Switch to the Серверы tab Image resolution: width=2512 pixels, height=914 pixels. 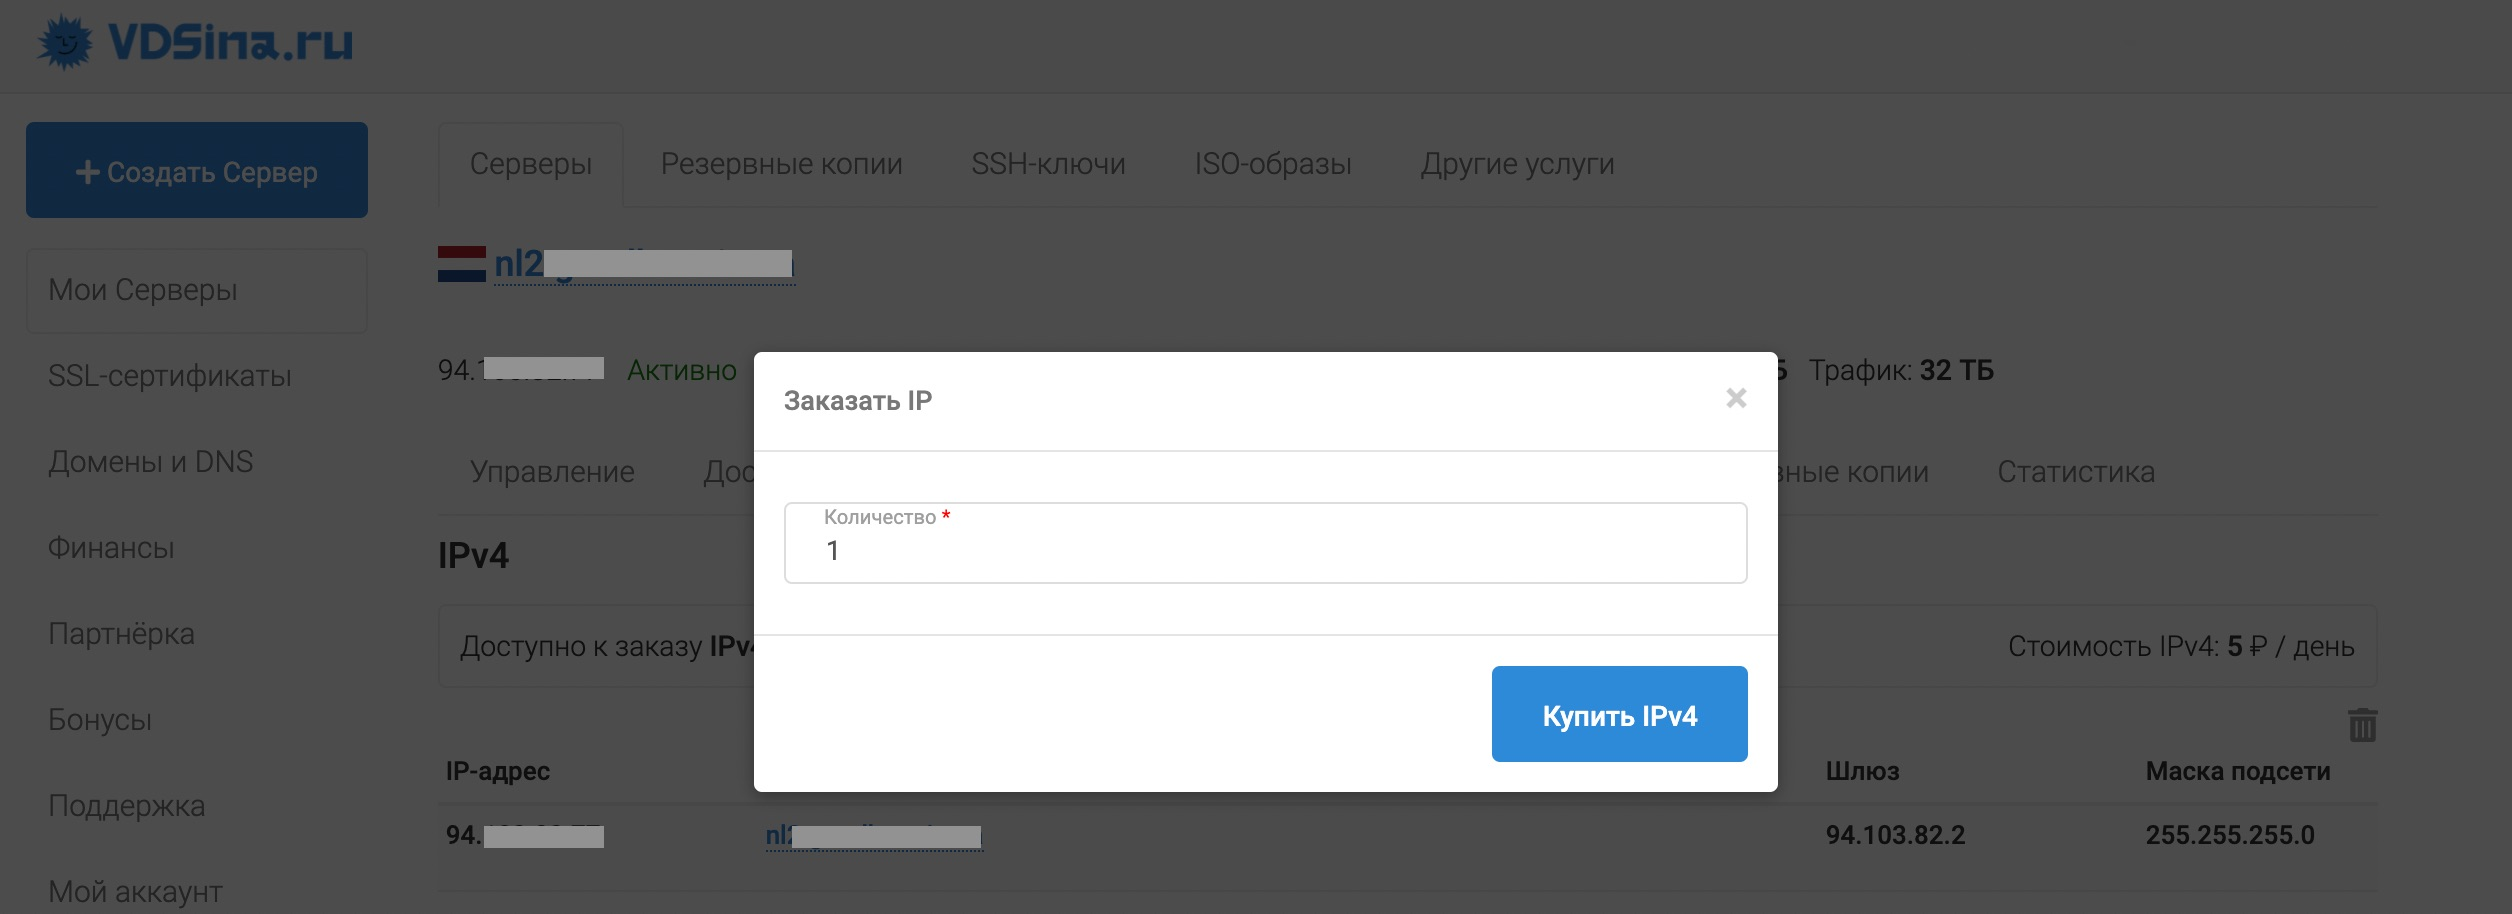coord(531,164)
